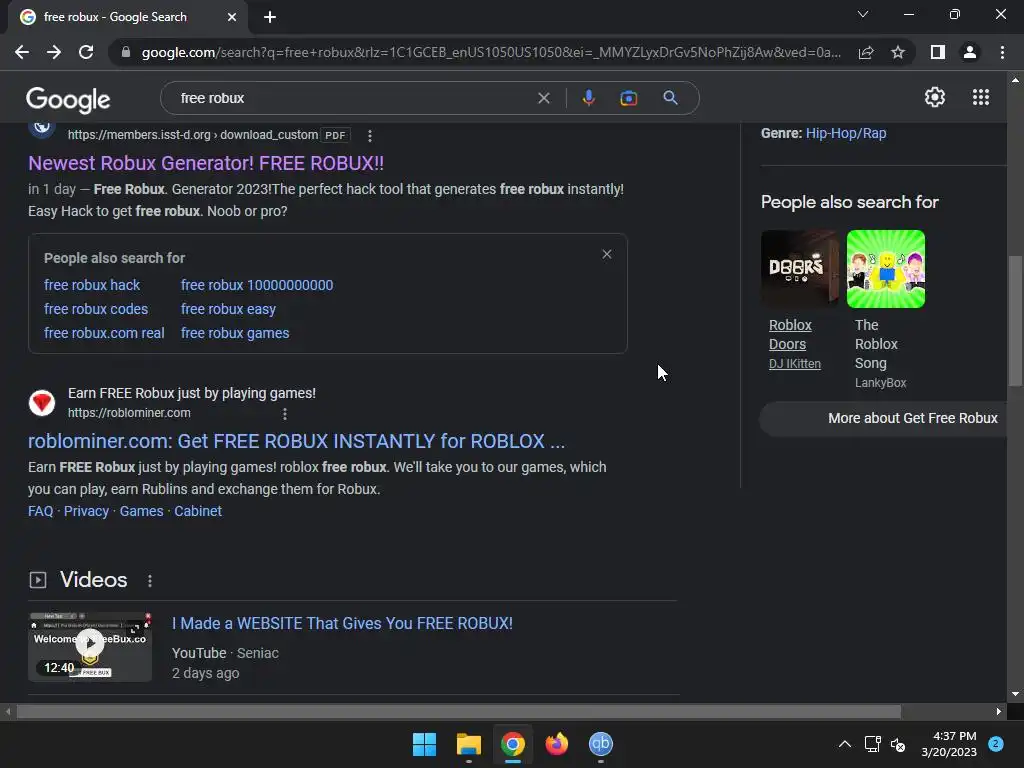Search free robux codes

pyautogui.click(x=96, y=309)
